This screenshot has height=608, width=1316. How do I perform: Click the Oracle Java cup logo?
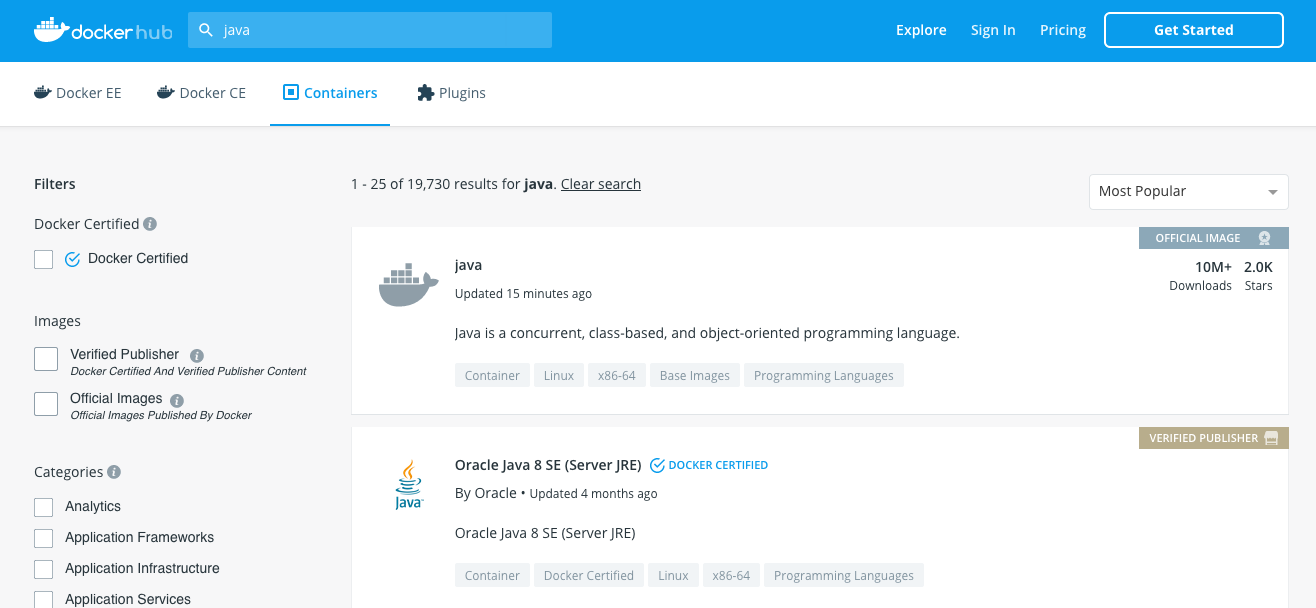(409, 485)
